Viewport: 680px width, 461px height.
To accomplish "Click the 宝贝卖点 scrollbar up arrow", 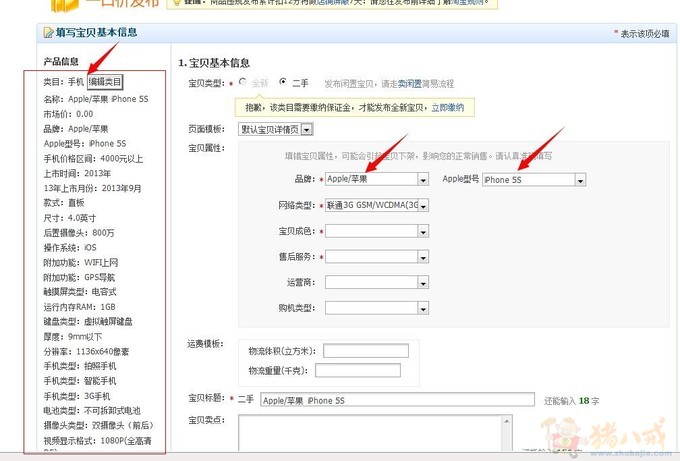I will (x=507, y=421).
